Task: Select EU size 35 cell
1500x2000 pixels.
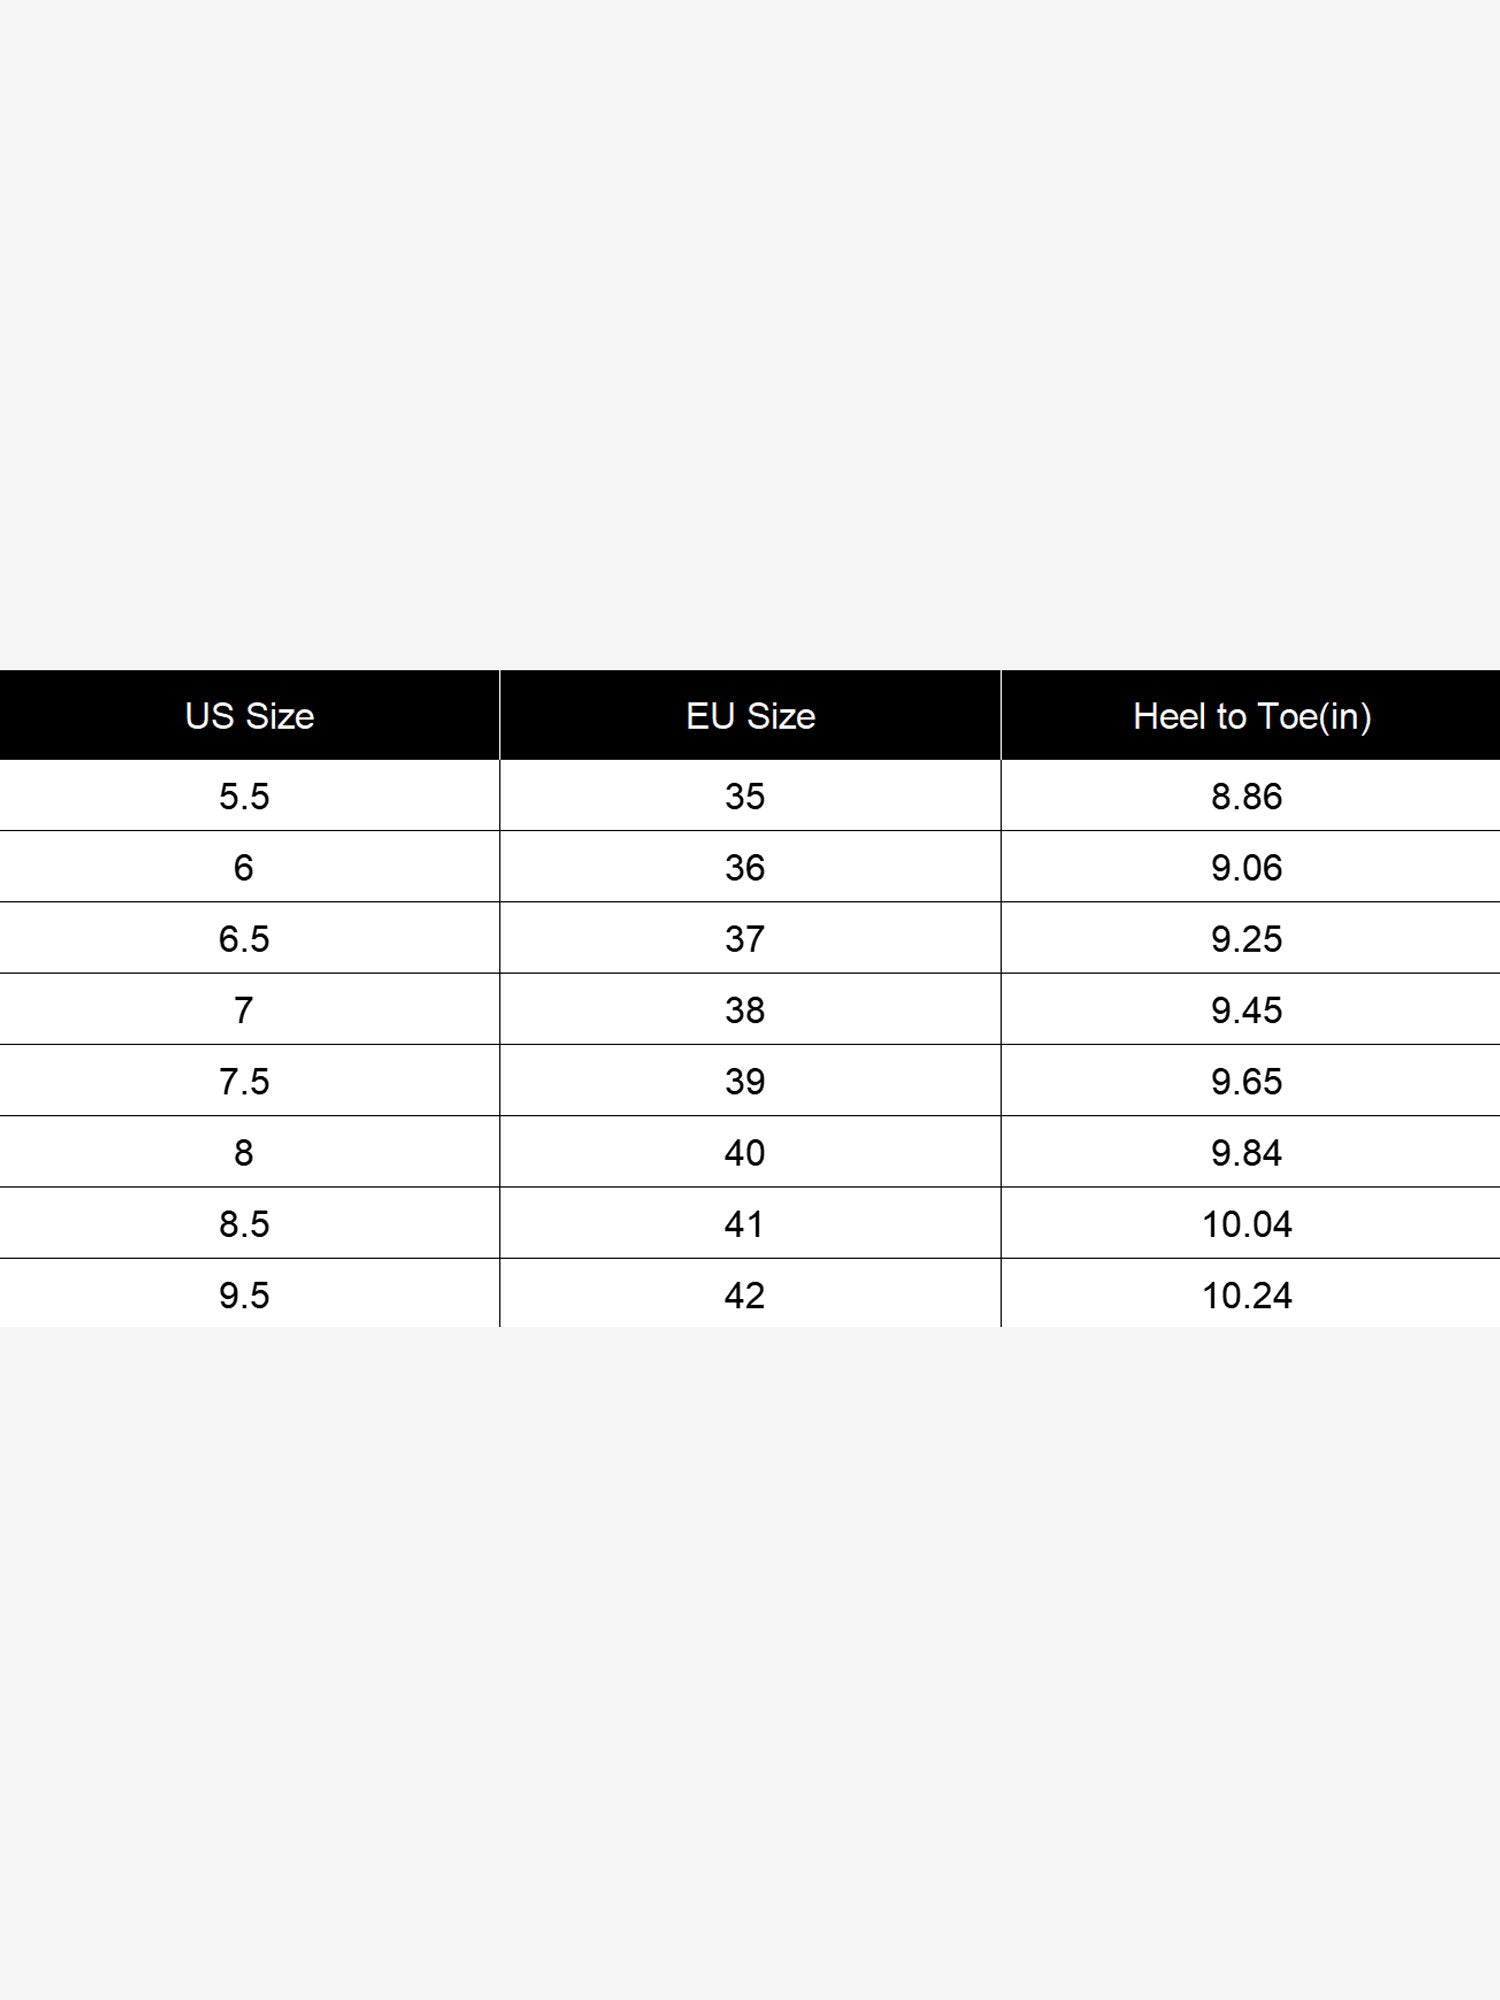Action: pos(750,796)
